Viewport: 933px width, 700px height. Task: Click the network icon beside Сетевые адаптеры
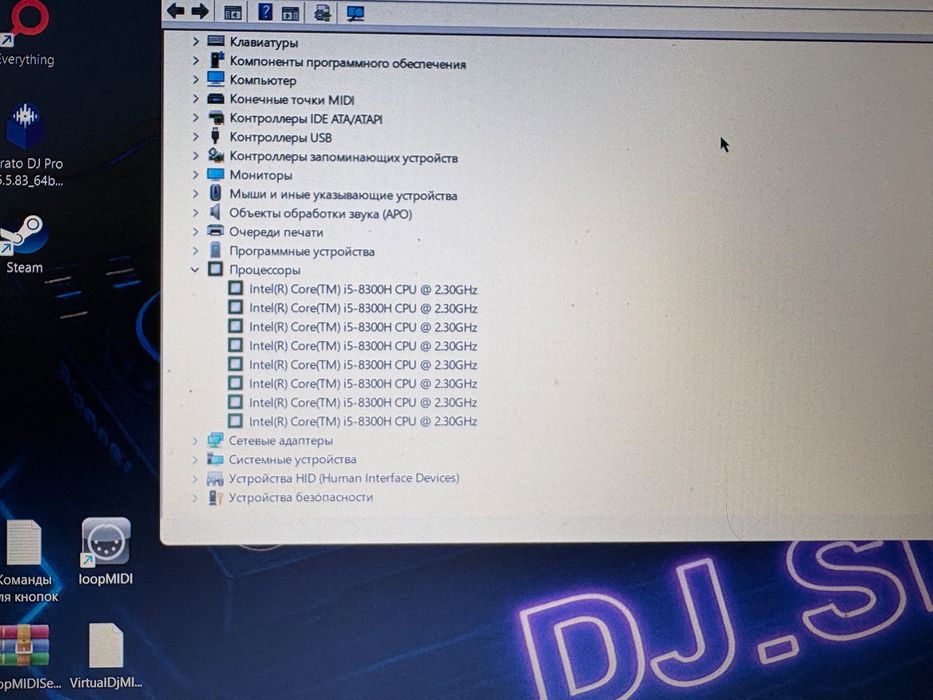tap(215, 440)
